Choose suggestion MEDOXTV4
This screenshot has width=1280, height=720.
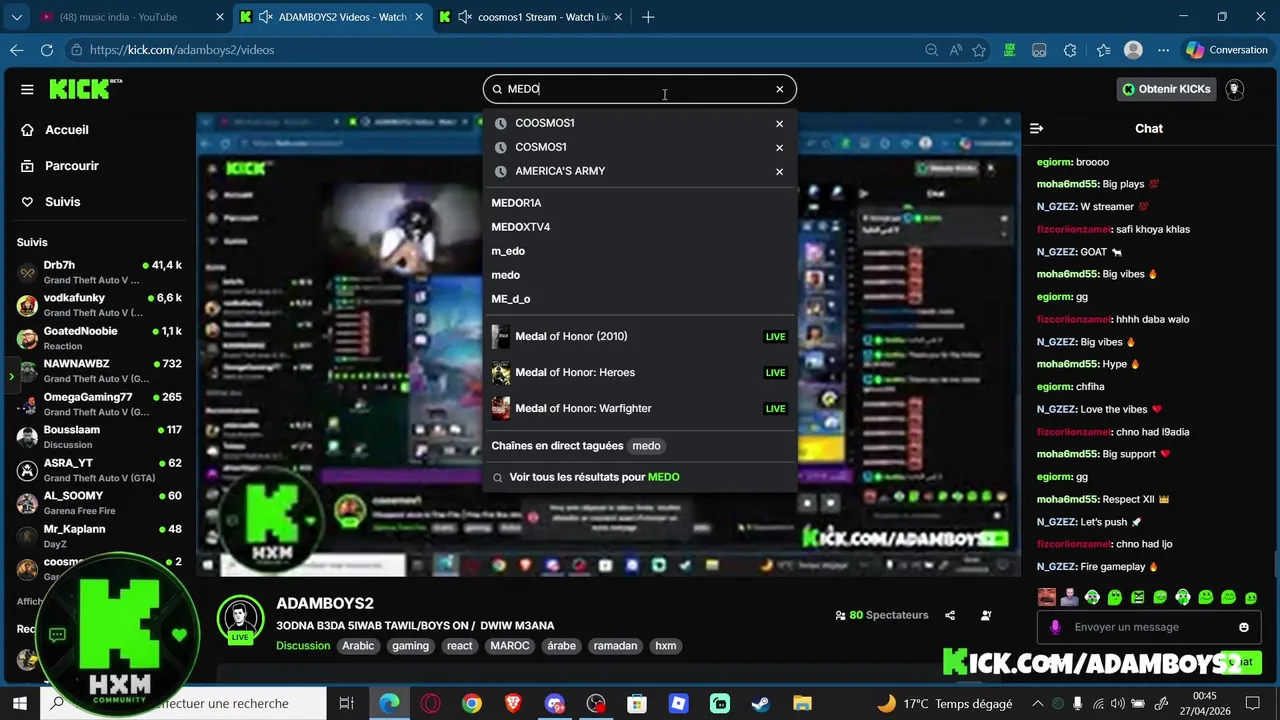point(520,227)
